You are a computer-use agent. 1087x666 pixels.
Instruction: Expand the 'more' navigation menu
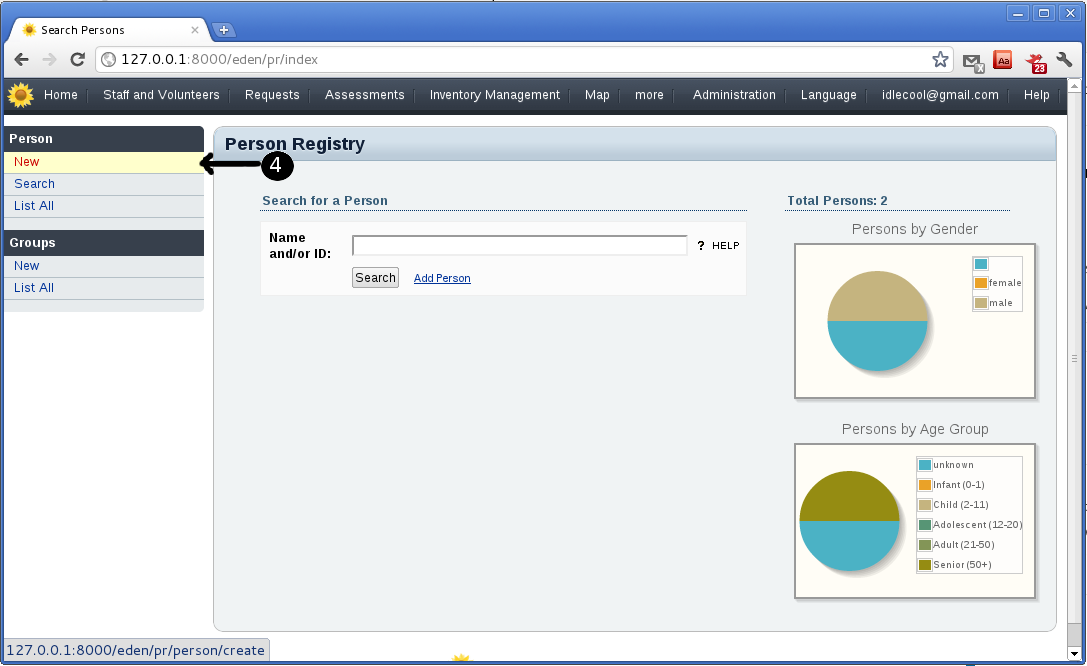pyautogui.click(x=649, y=95)
